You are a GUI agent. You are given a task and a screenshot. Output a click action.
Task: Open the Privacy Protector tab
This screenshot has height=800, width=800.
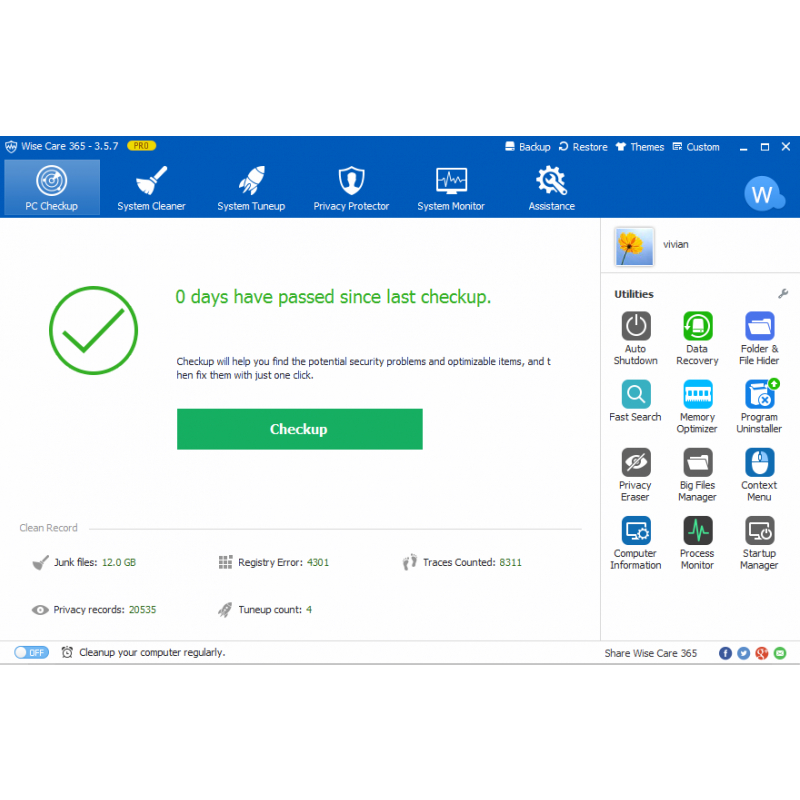(350, 188)
